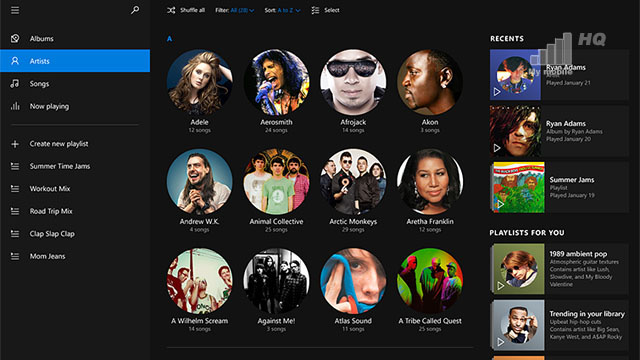Image resolution: width=640 pixels, height=360 pixels.
Task: Click the Road Trip Mix playlist icon
Action: tap(15, 211)
